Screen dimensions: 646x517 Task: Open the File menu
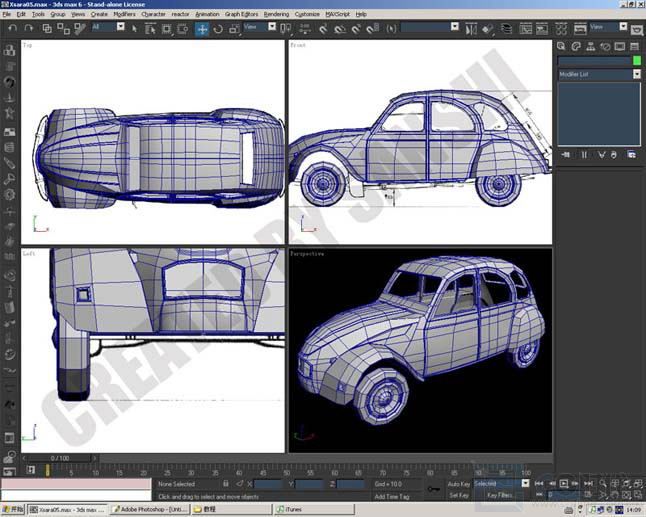(x=7, y=14)
